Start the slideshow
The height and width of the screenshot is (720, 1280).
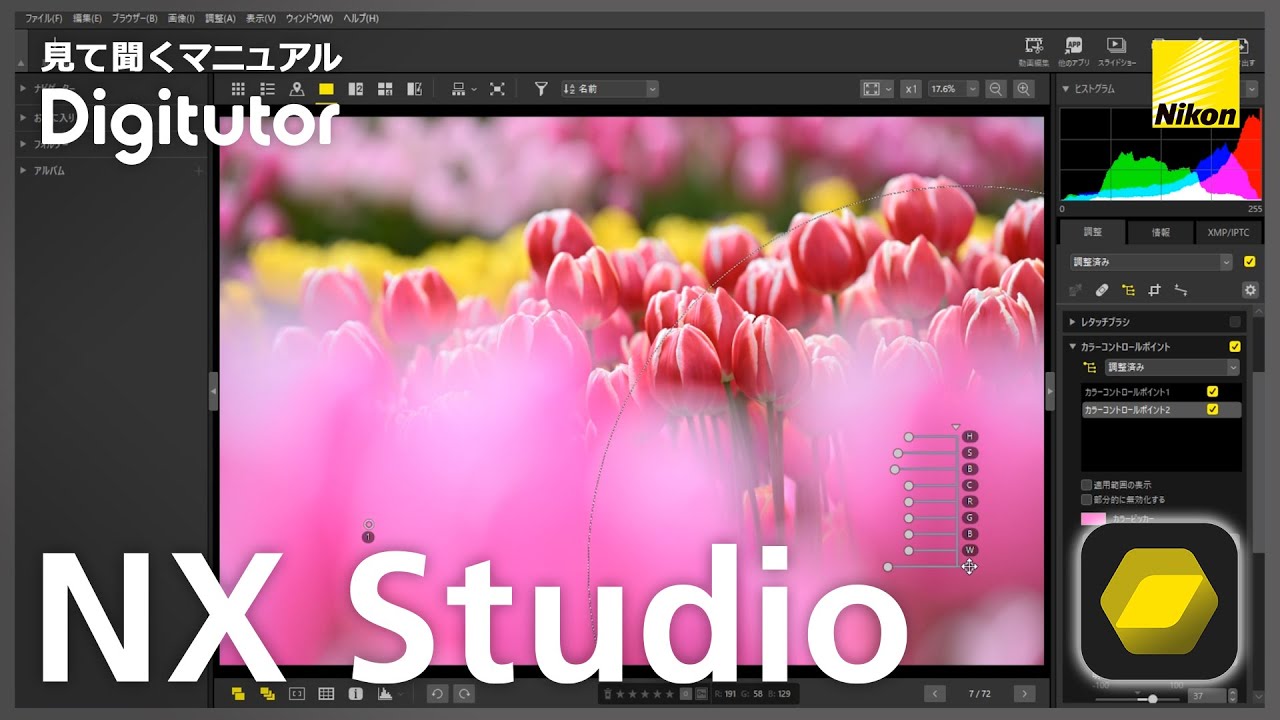click(x=1116, y=51)
